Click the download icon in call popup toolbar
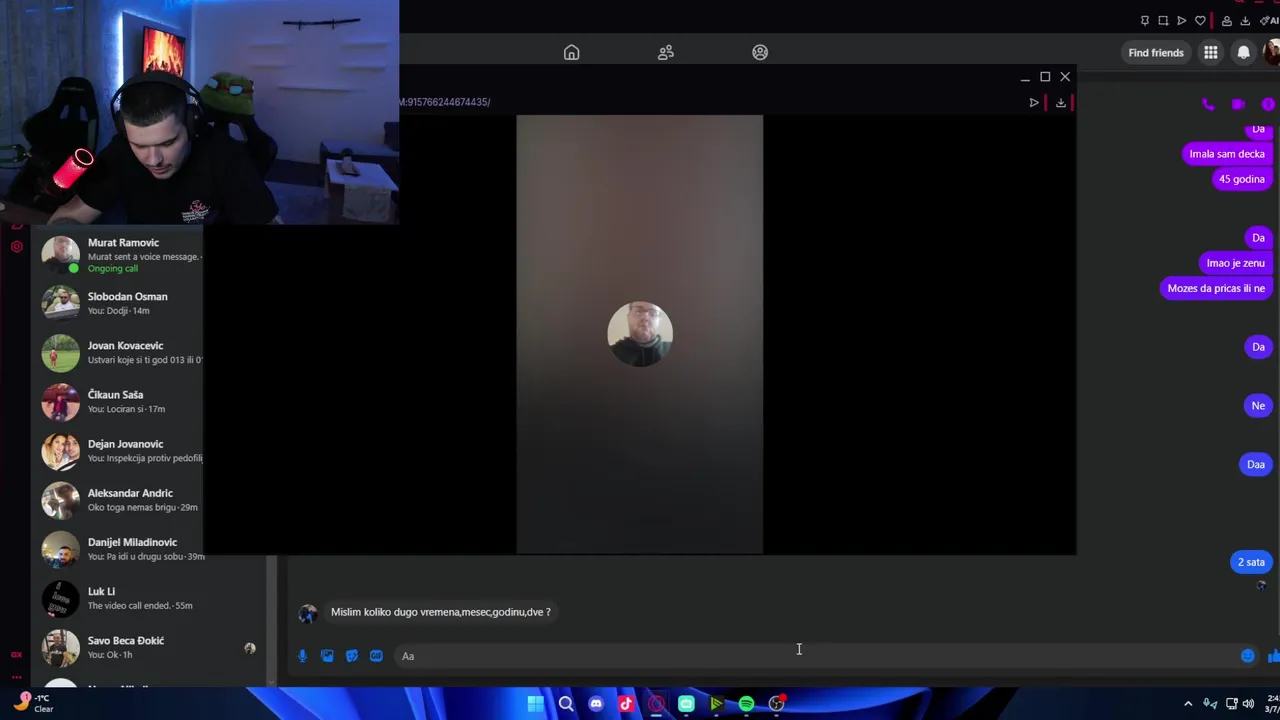 [x=1061, y=102]
